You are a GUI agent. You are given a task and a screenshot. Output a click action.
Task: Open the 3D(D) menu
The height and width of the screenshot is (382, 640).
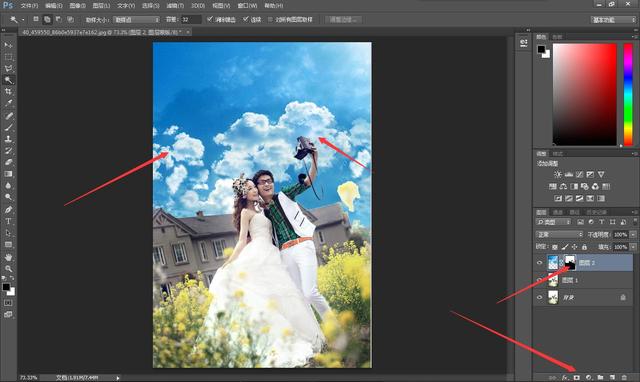[x=198, y=6]
